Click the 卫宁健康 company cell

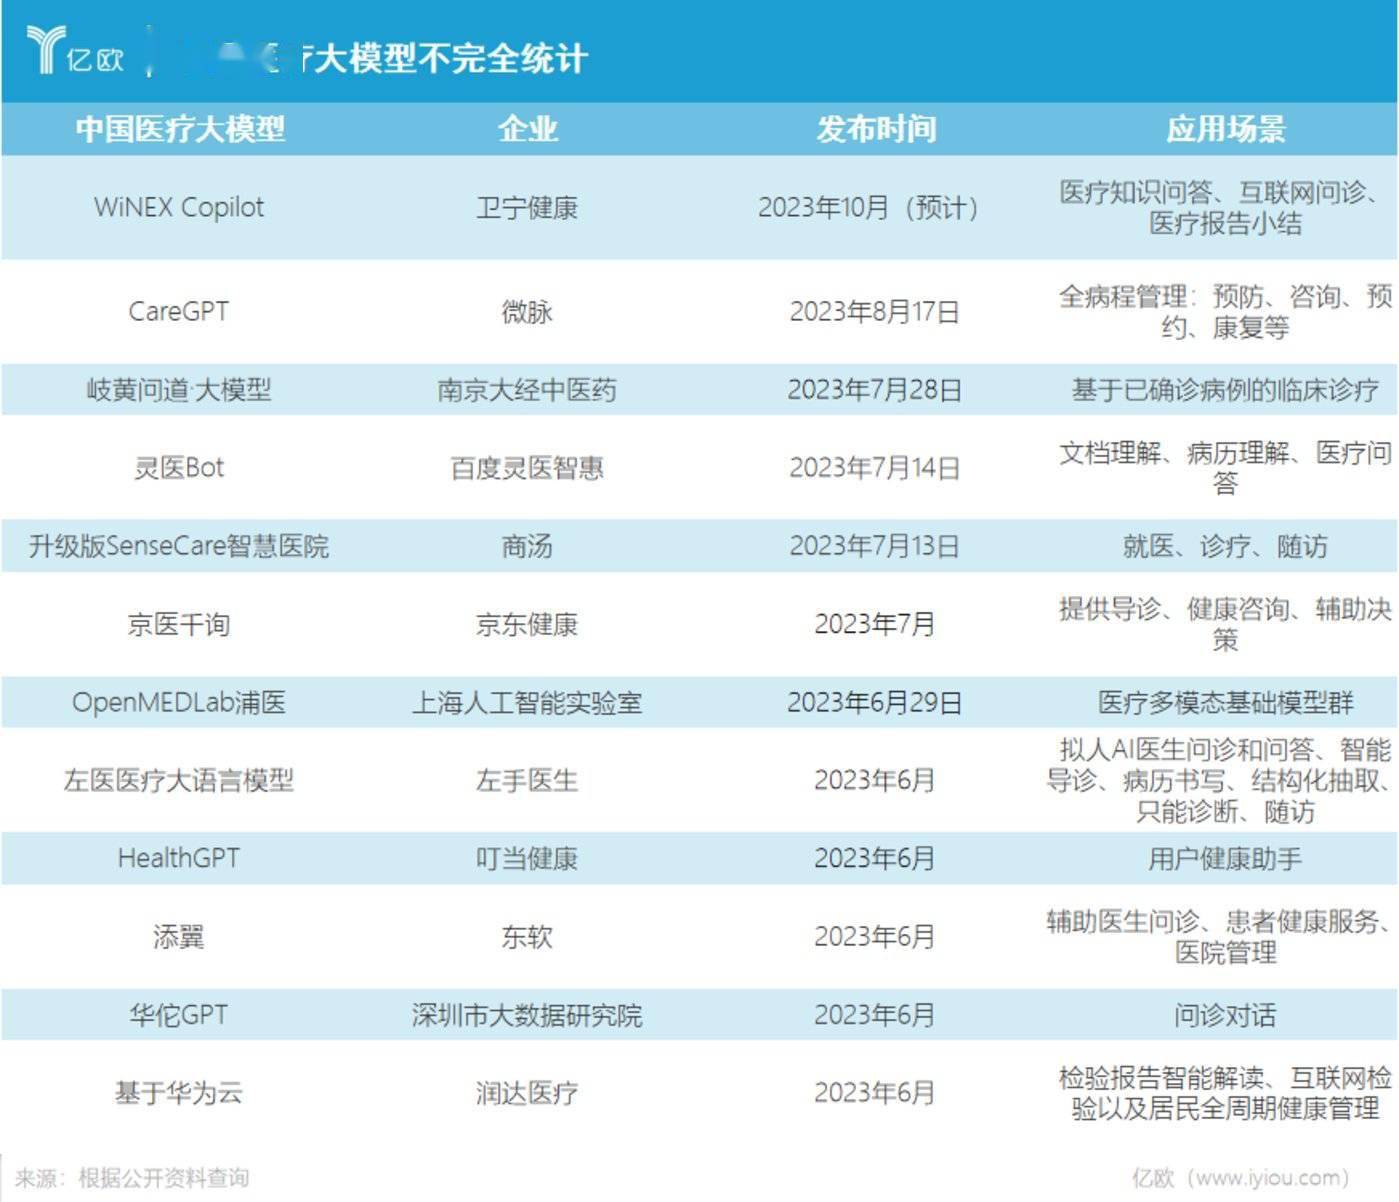527,208
